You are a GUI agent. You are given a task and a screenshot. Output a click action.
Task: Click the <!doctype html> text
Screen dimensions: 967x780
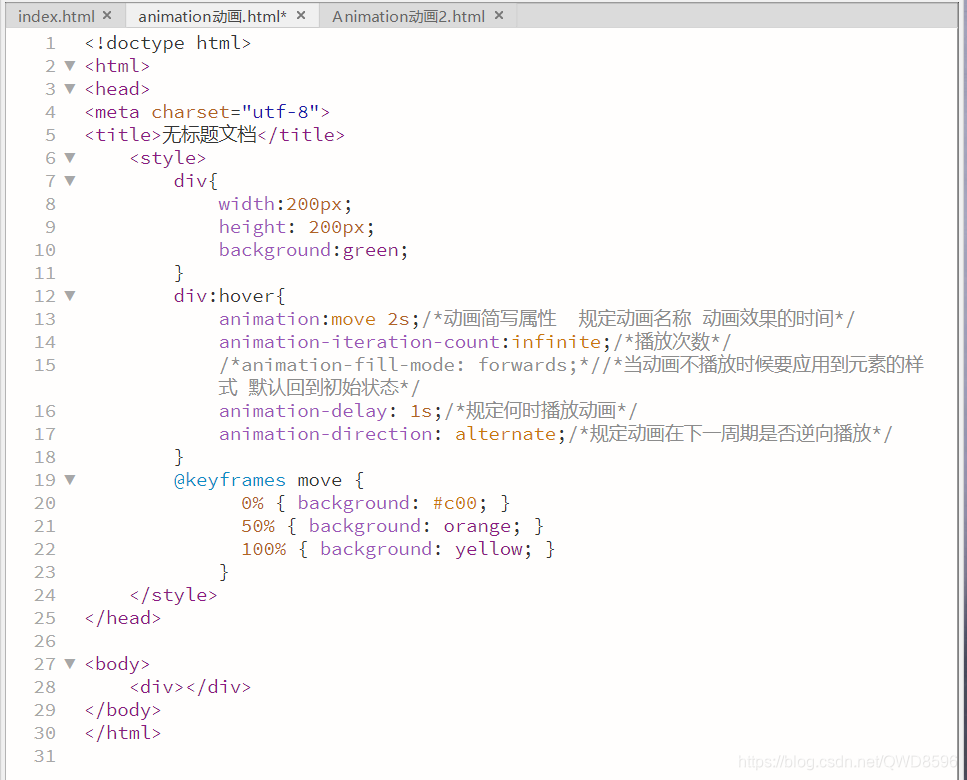click(x=168, y=43)
